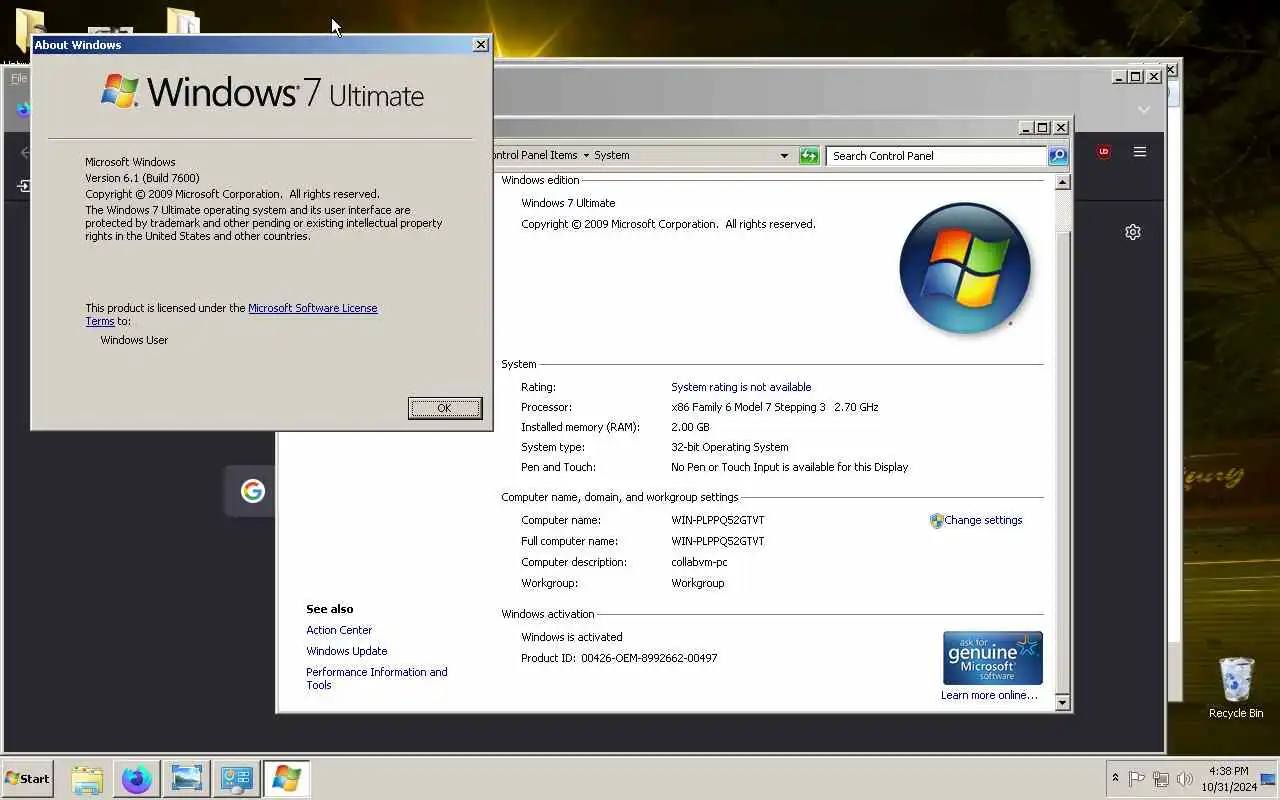Image resolution: width=1280 pixels, height=800 pixels.
Task: Click the Change settings shield icon
Action: (x=936, y=521)
